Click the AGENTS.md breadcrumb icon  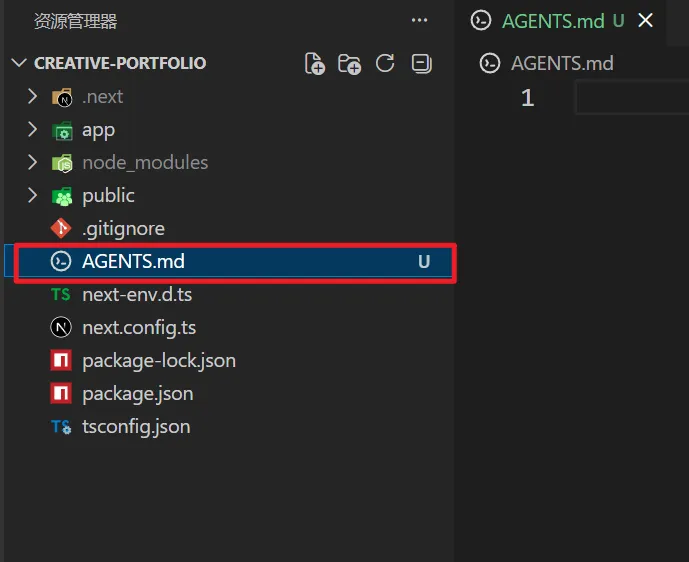490,63
